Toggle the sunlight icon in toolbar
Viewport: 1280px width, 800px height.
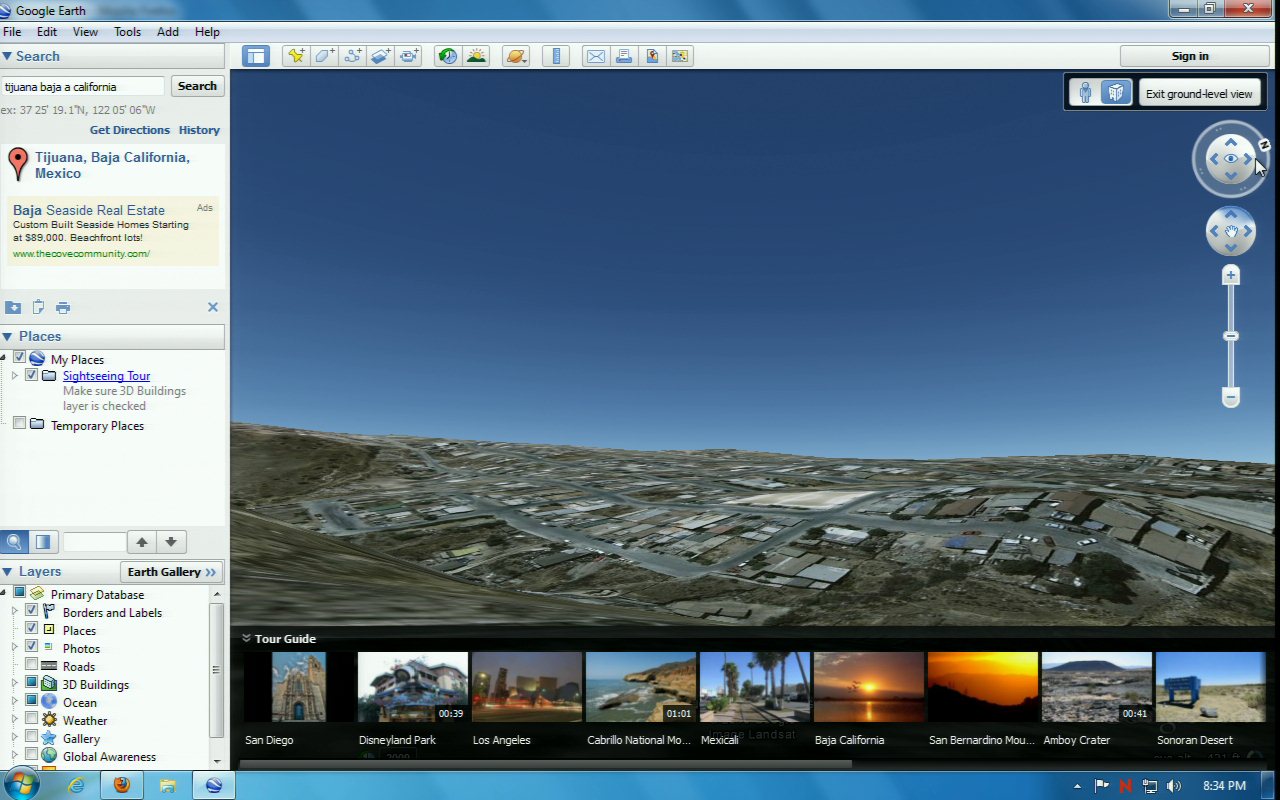pos(476,56)
